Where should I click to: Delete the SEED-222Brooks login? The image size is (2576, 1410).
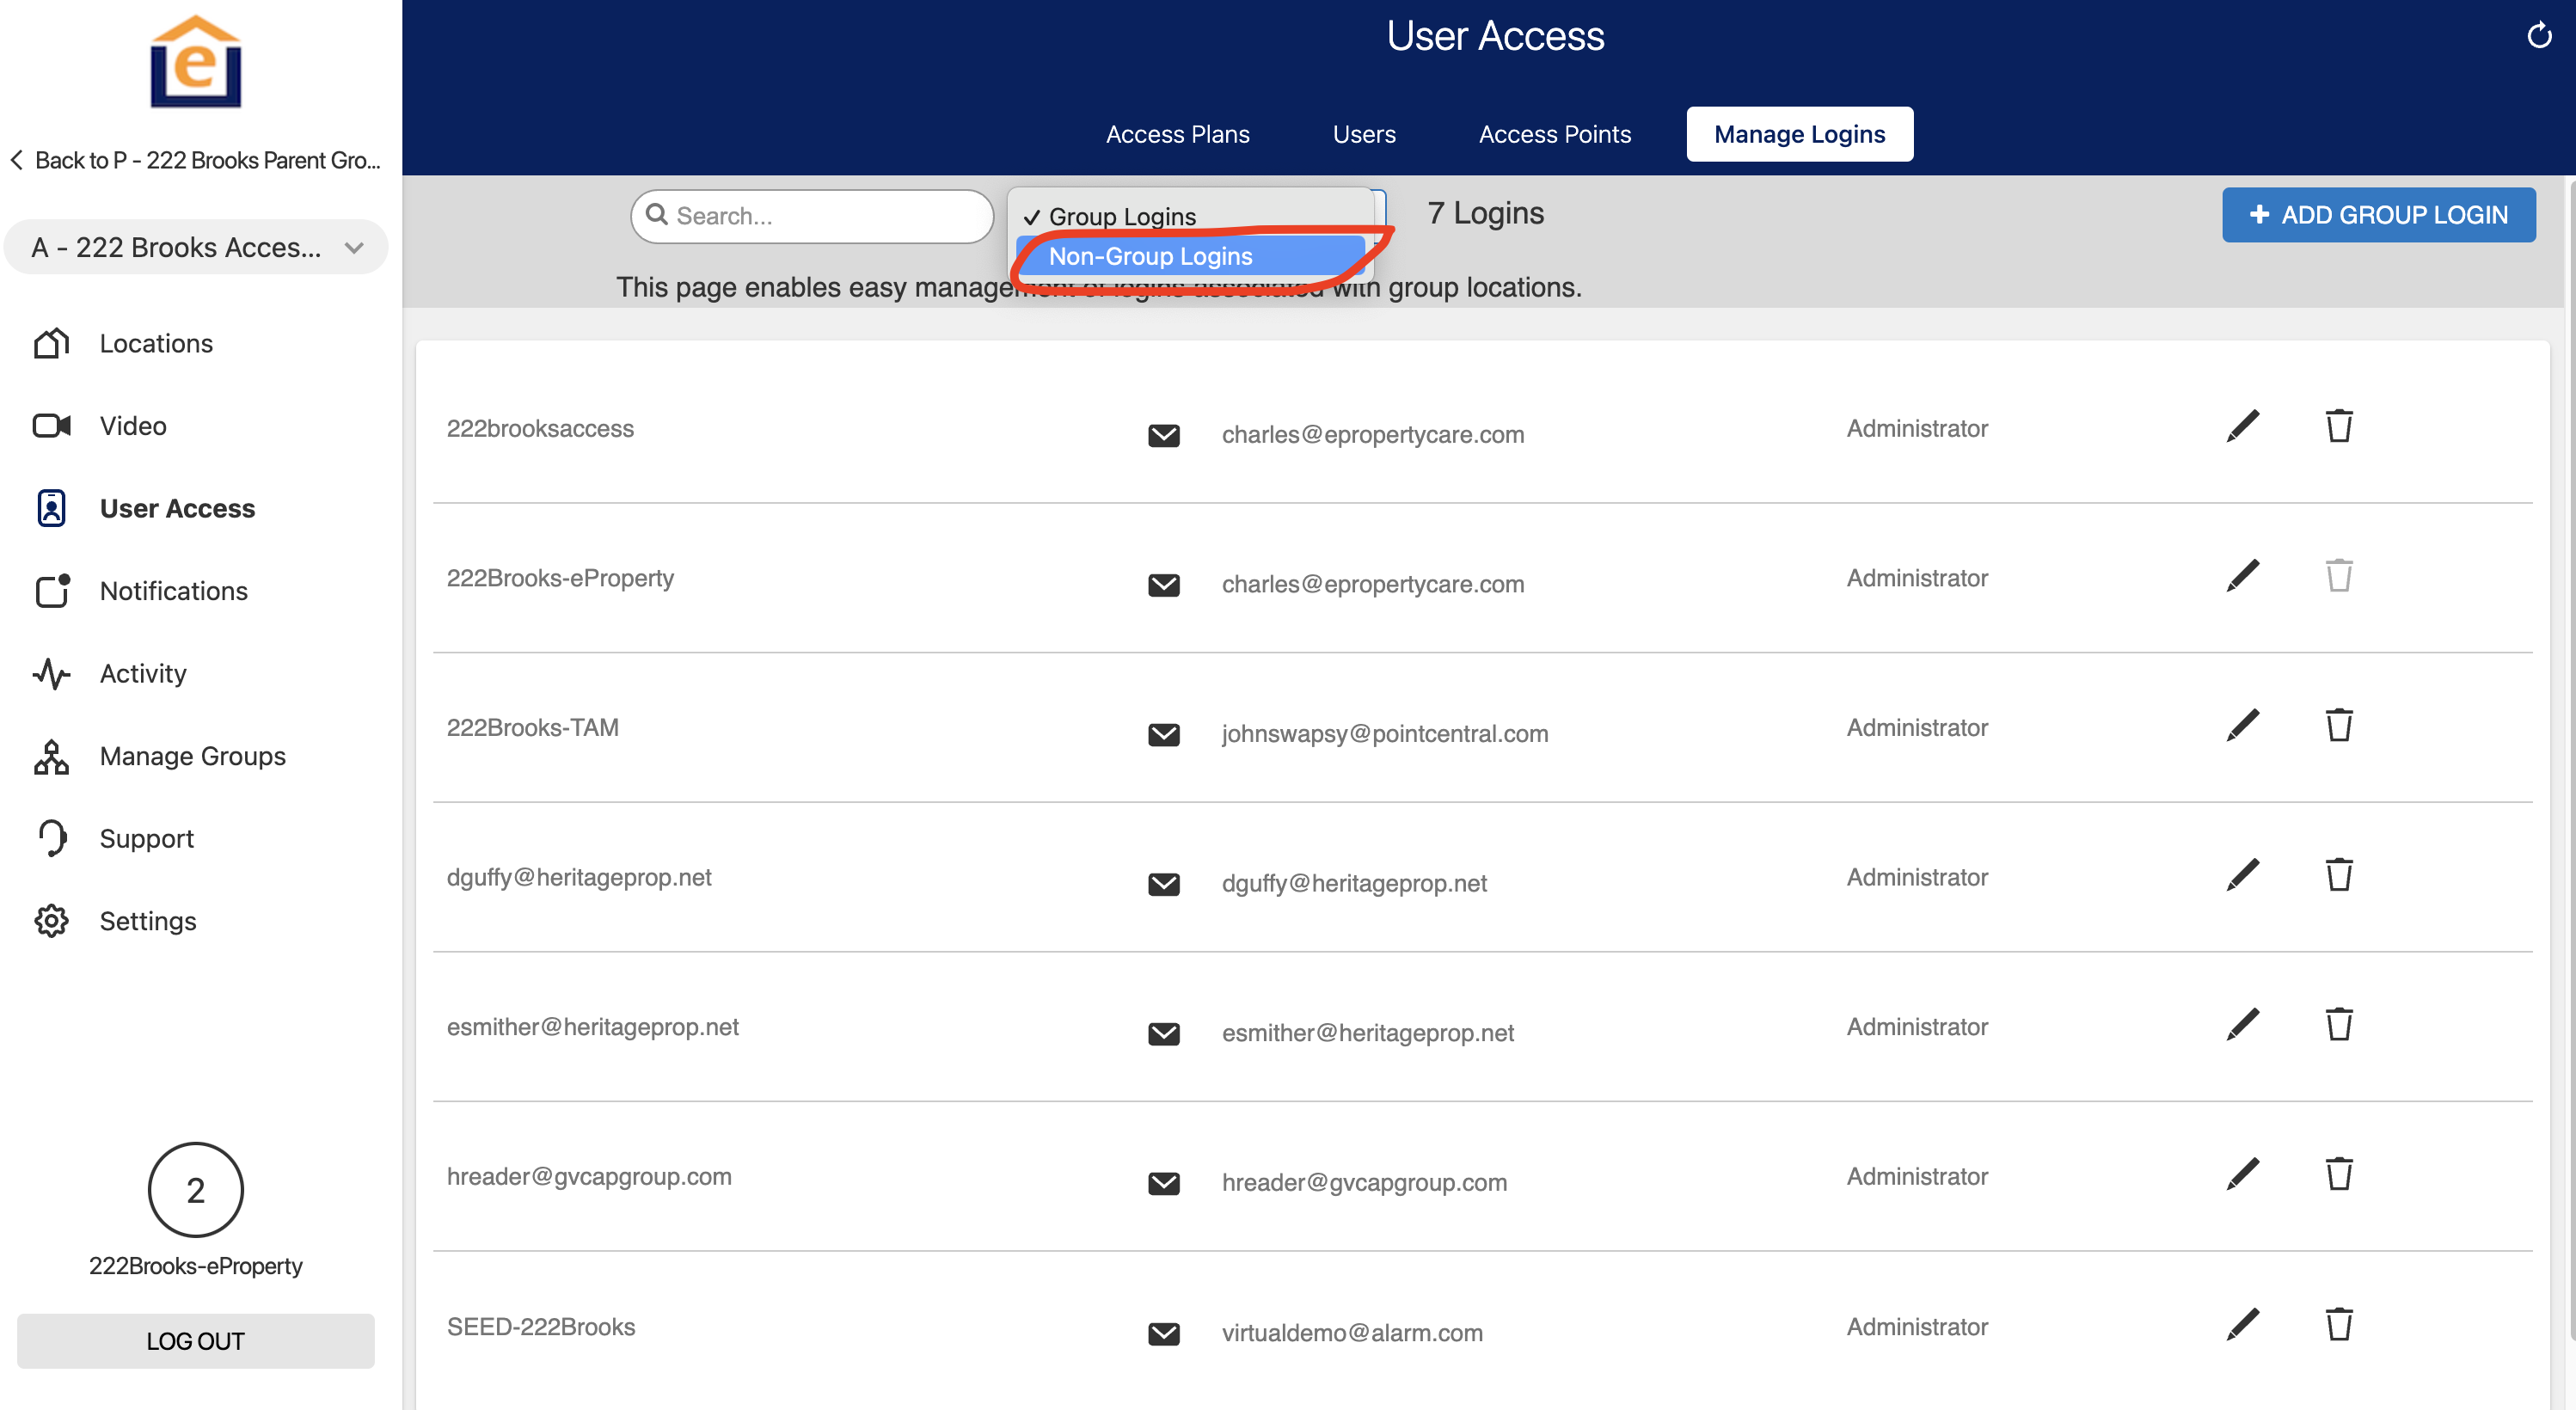click(x=2338, y=1324)
